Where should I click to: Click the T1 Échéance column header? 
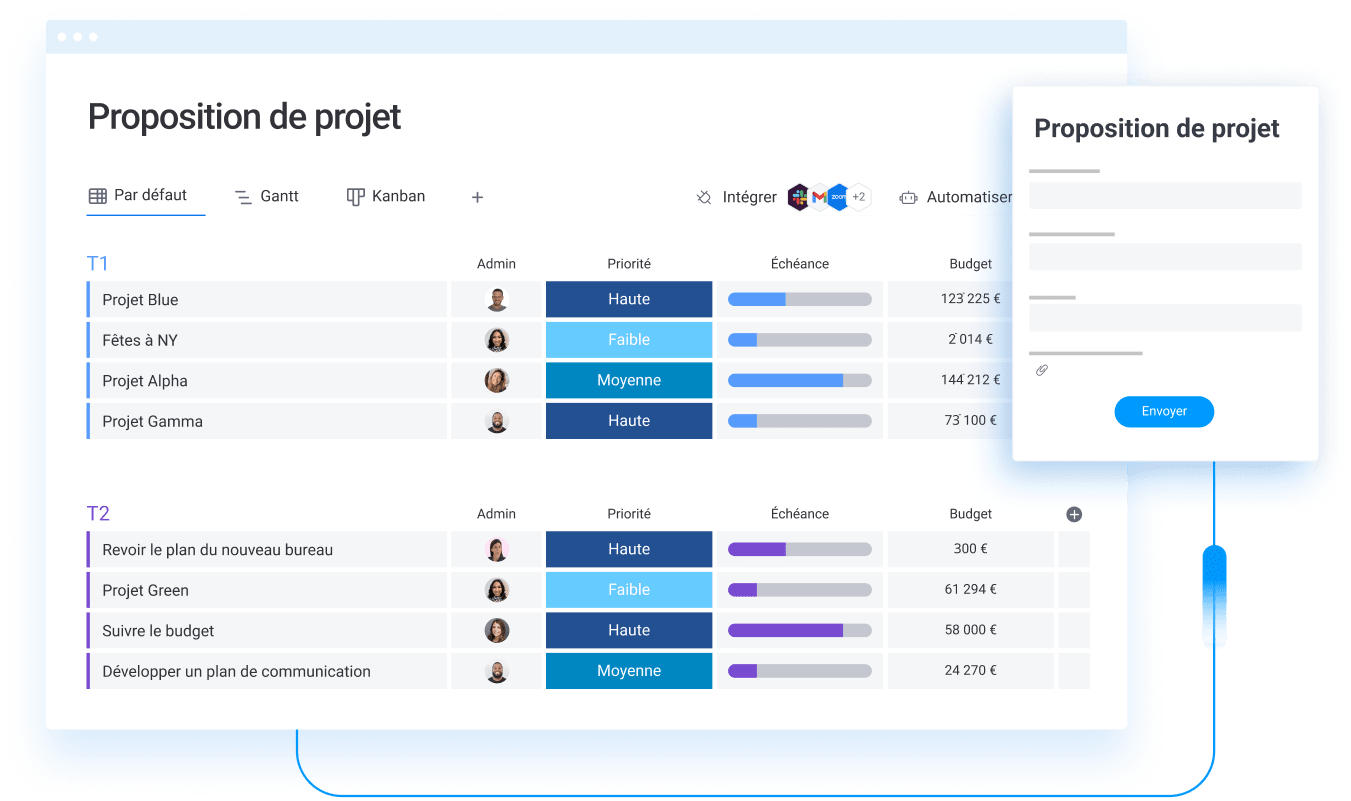coord(800,264)
